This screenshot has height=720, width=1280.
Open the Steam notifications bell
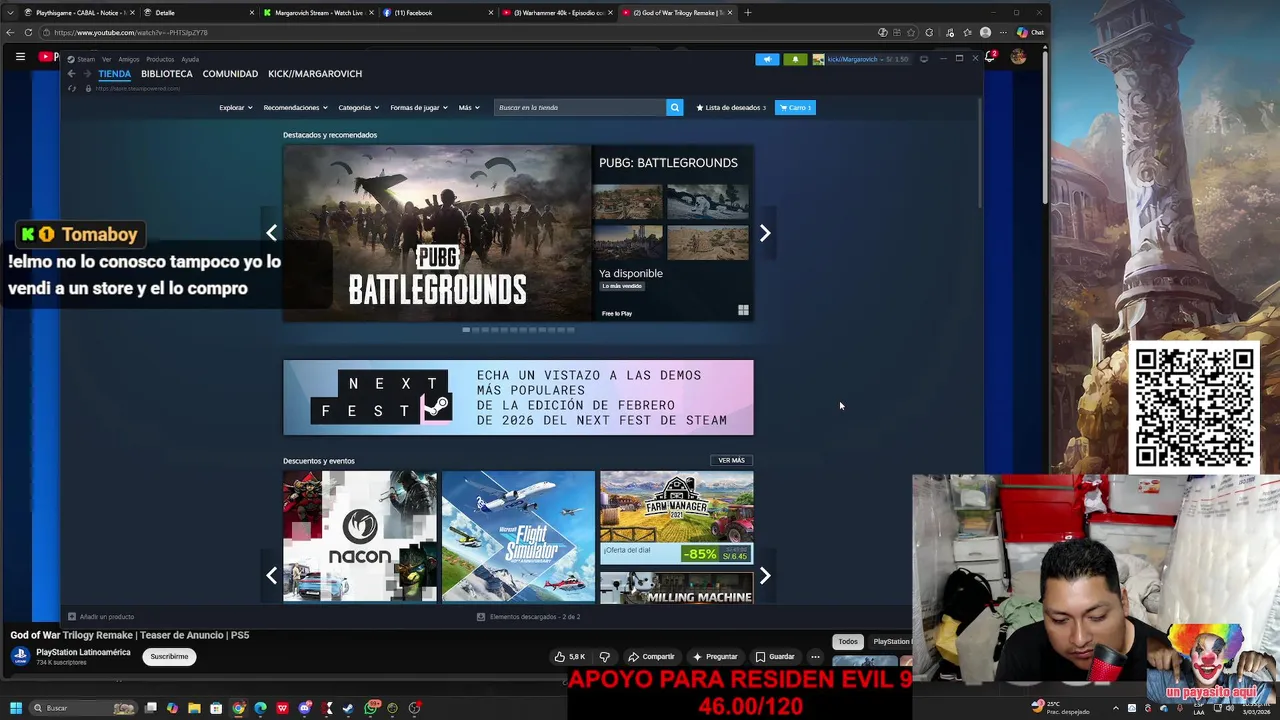[795, 59]
